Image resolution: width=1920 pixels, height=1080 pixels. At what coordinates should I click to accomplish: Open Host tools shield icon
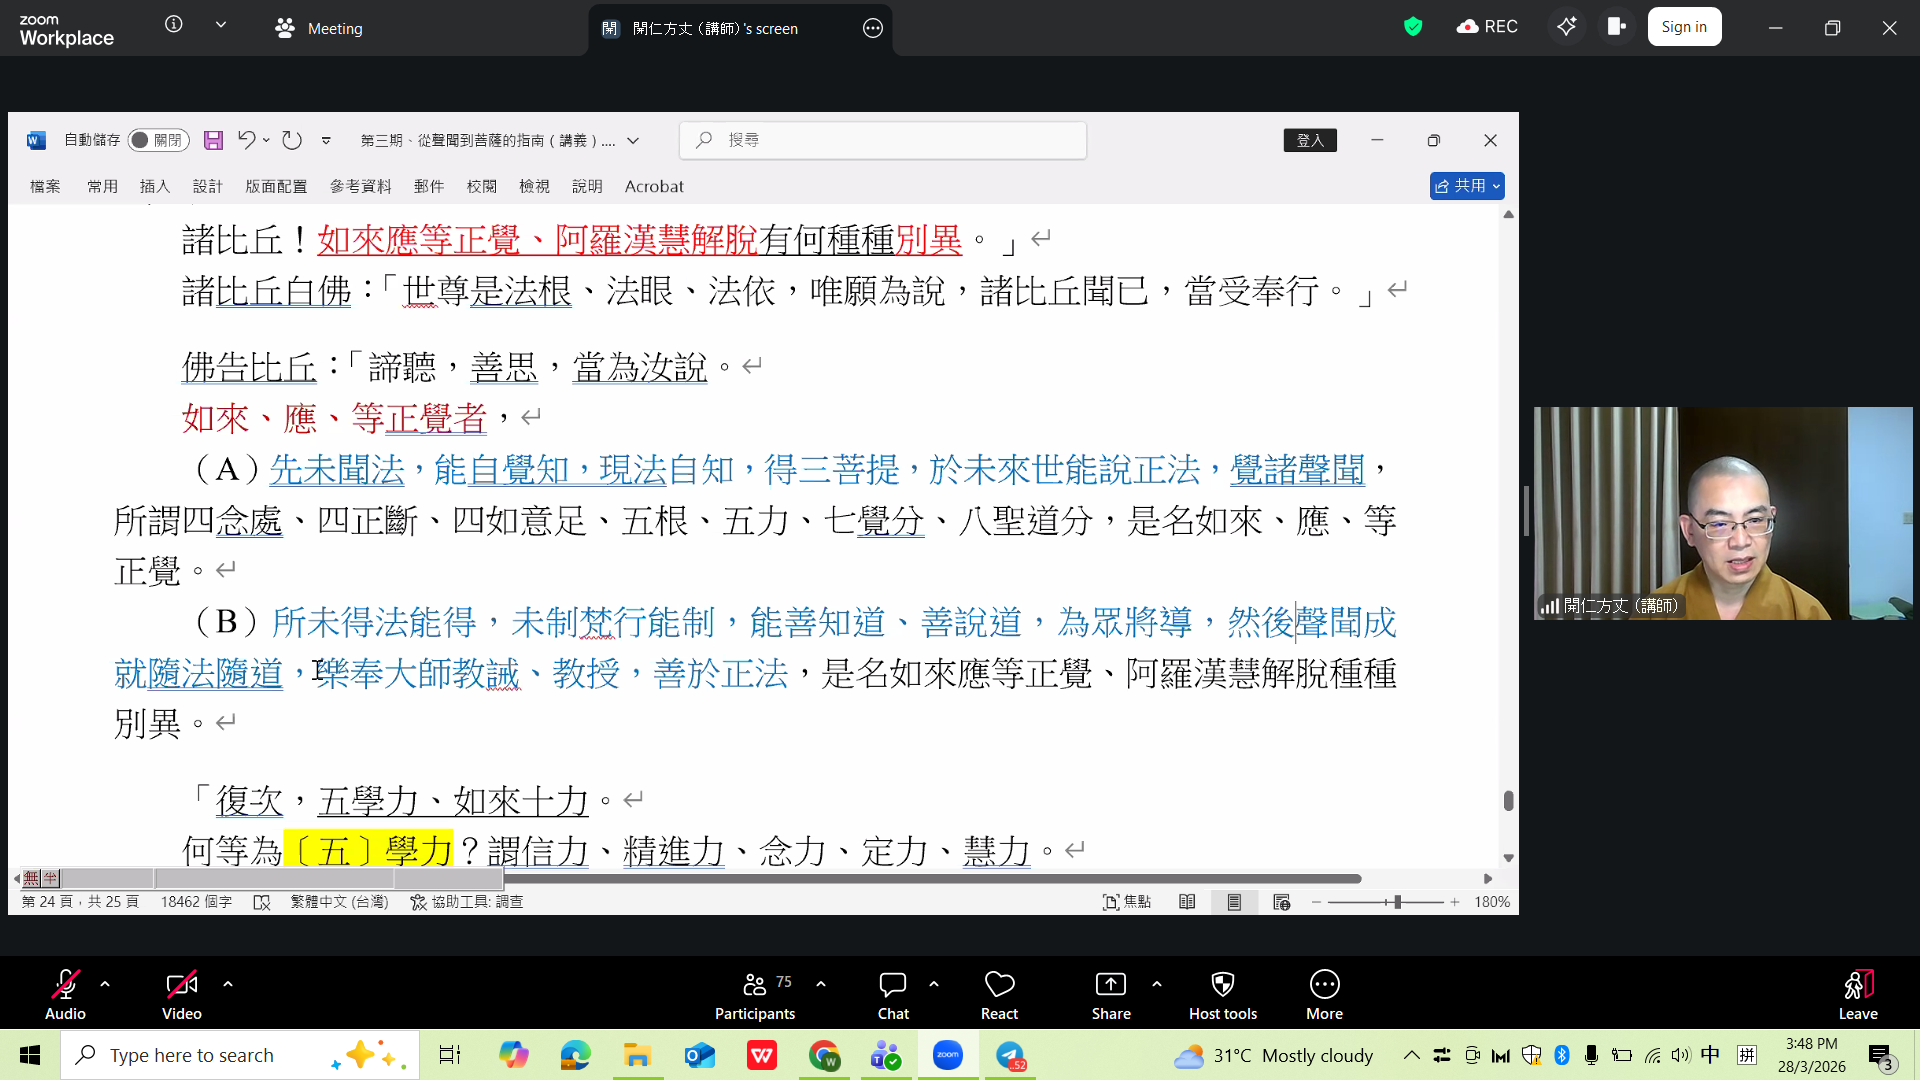pyautogui.click(x=1222, y=985)
